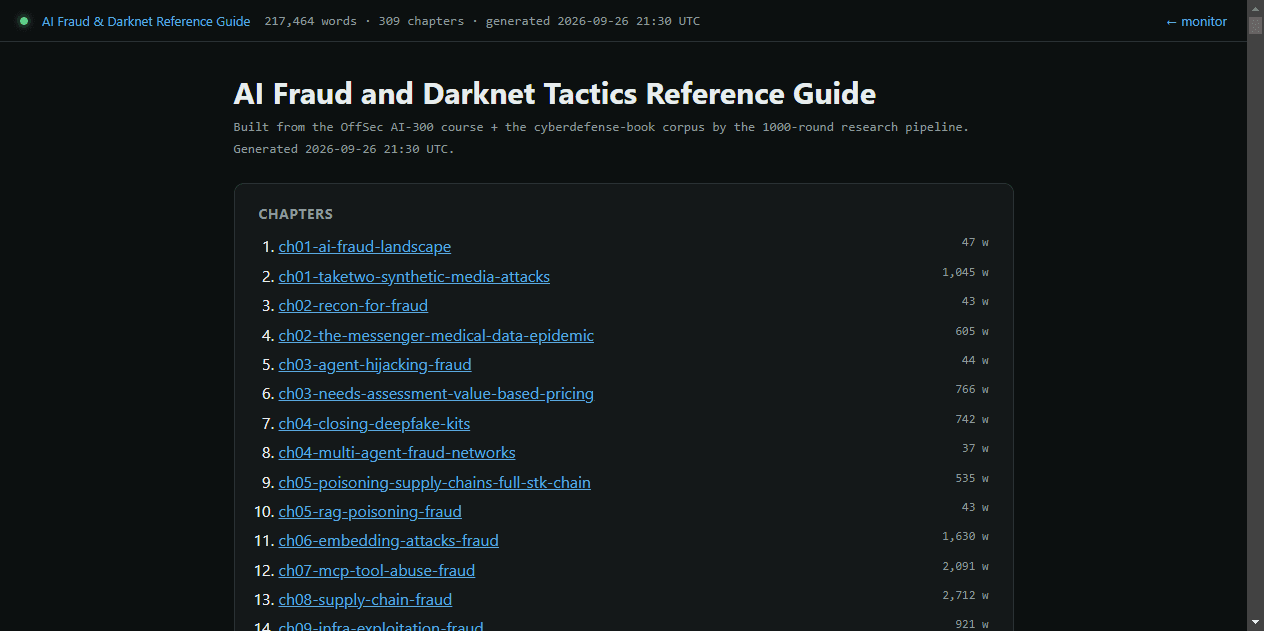This screenshot has height=631, width=1264.
Task: Click the green status dot in the header
Action: pyautogui.click(x=24, y=21)
